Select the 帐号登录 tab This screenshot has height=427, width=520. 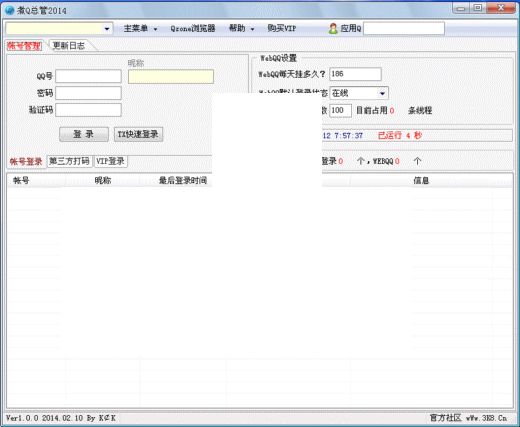tap(26, 162)
